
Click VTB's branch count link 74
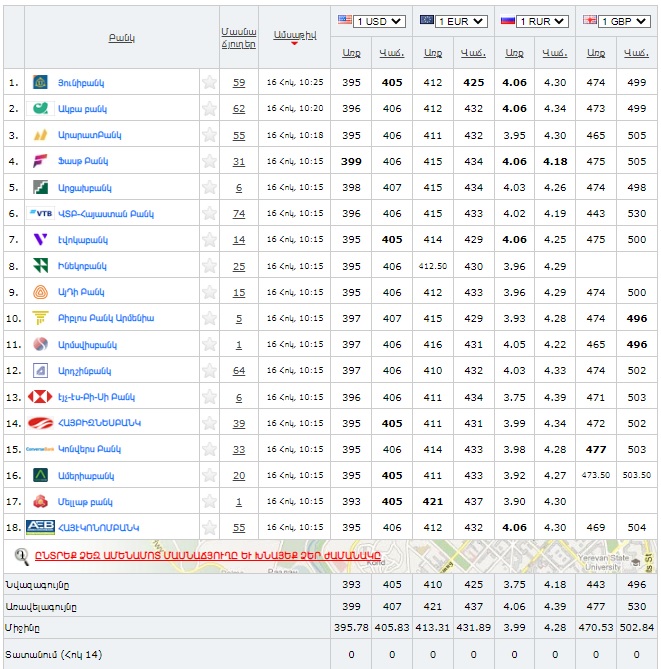(x=239, y=214)
